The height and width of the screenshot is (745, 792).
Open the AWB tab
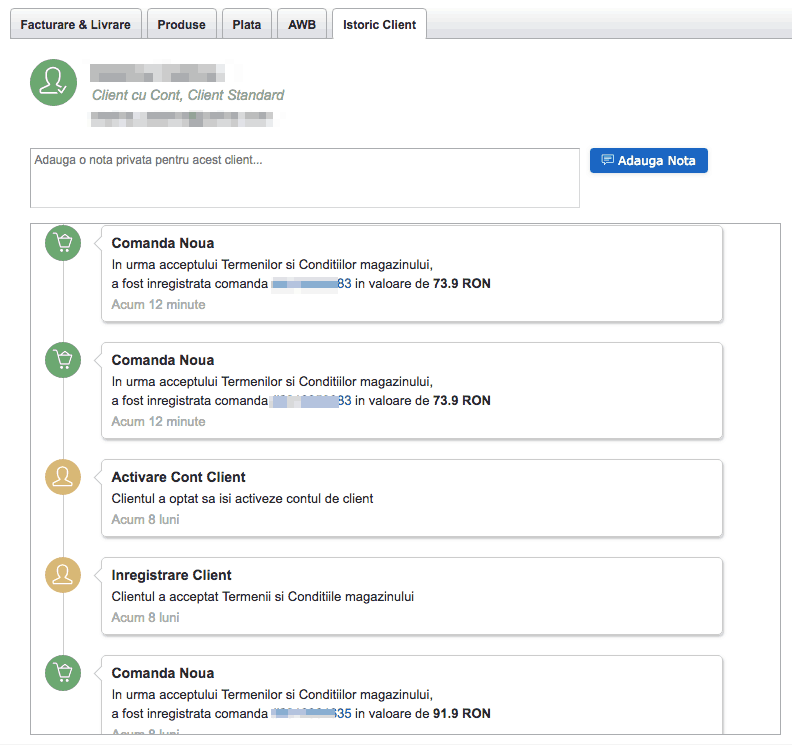click(x=301, y=25)
